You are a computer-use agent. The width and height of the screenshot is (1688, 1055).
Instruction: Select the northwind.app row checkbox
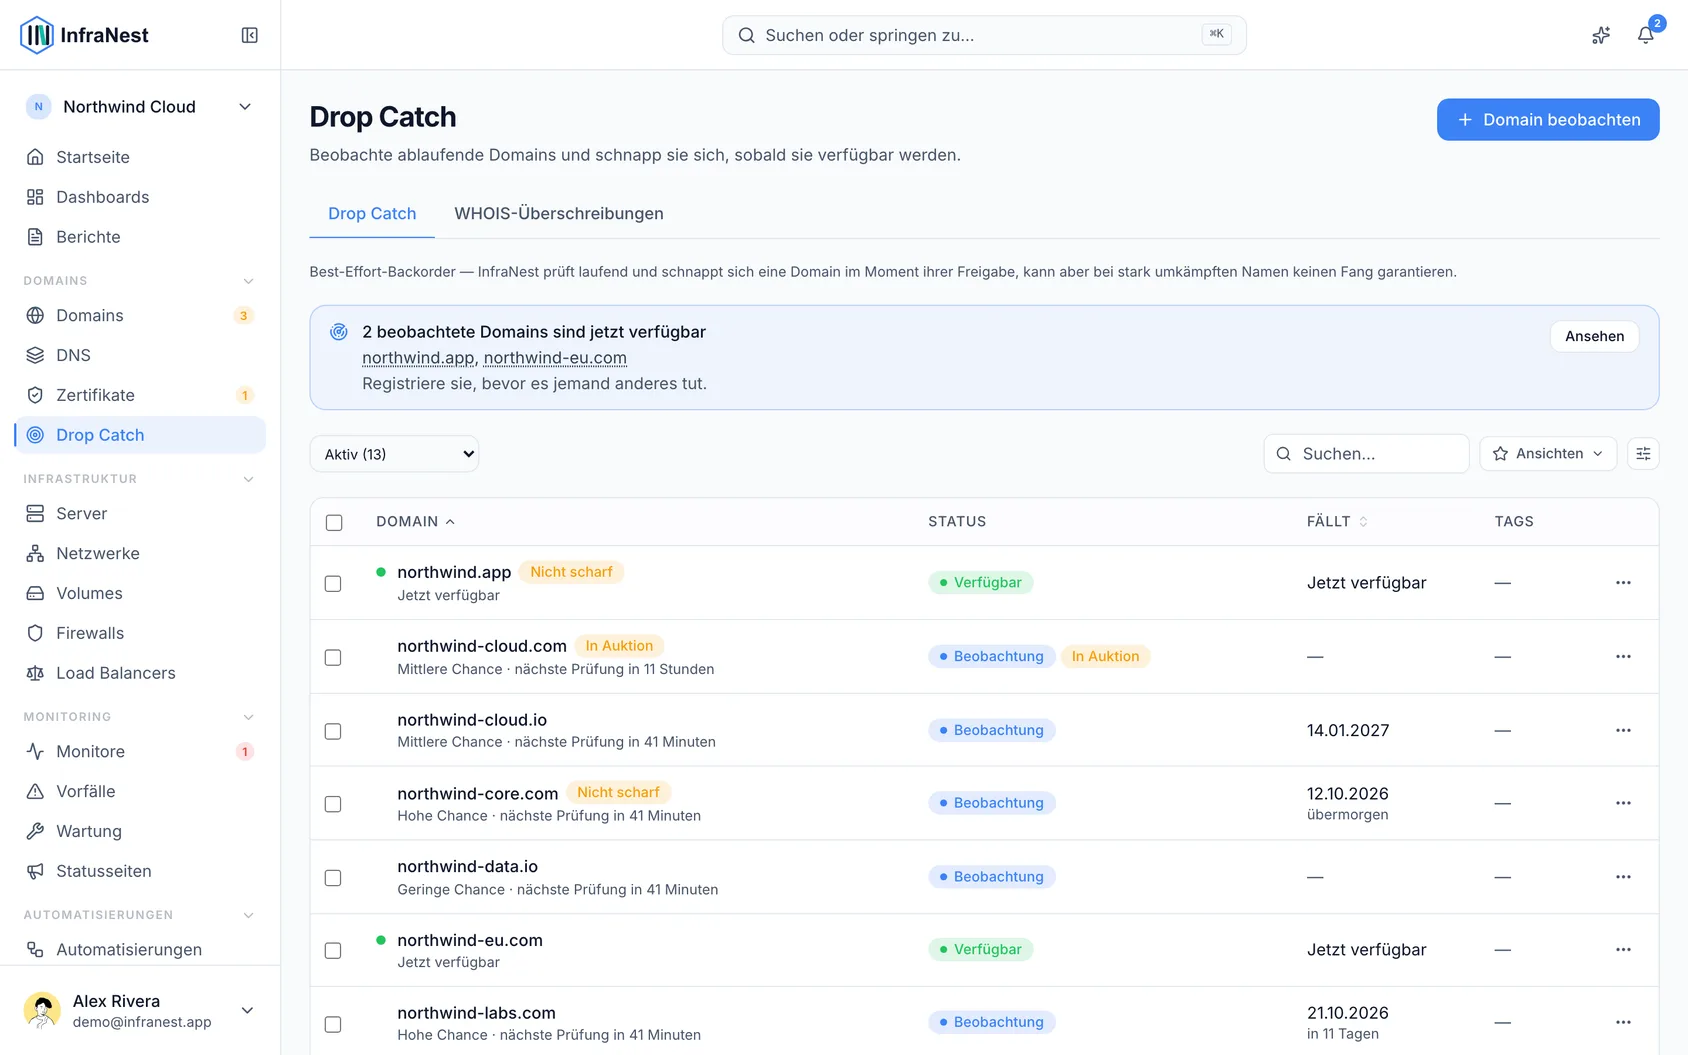[333, 583]
